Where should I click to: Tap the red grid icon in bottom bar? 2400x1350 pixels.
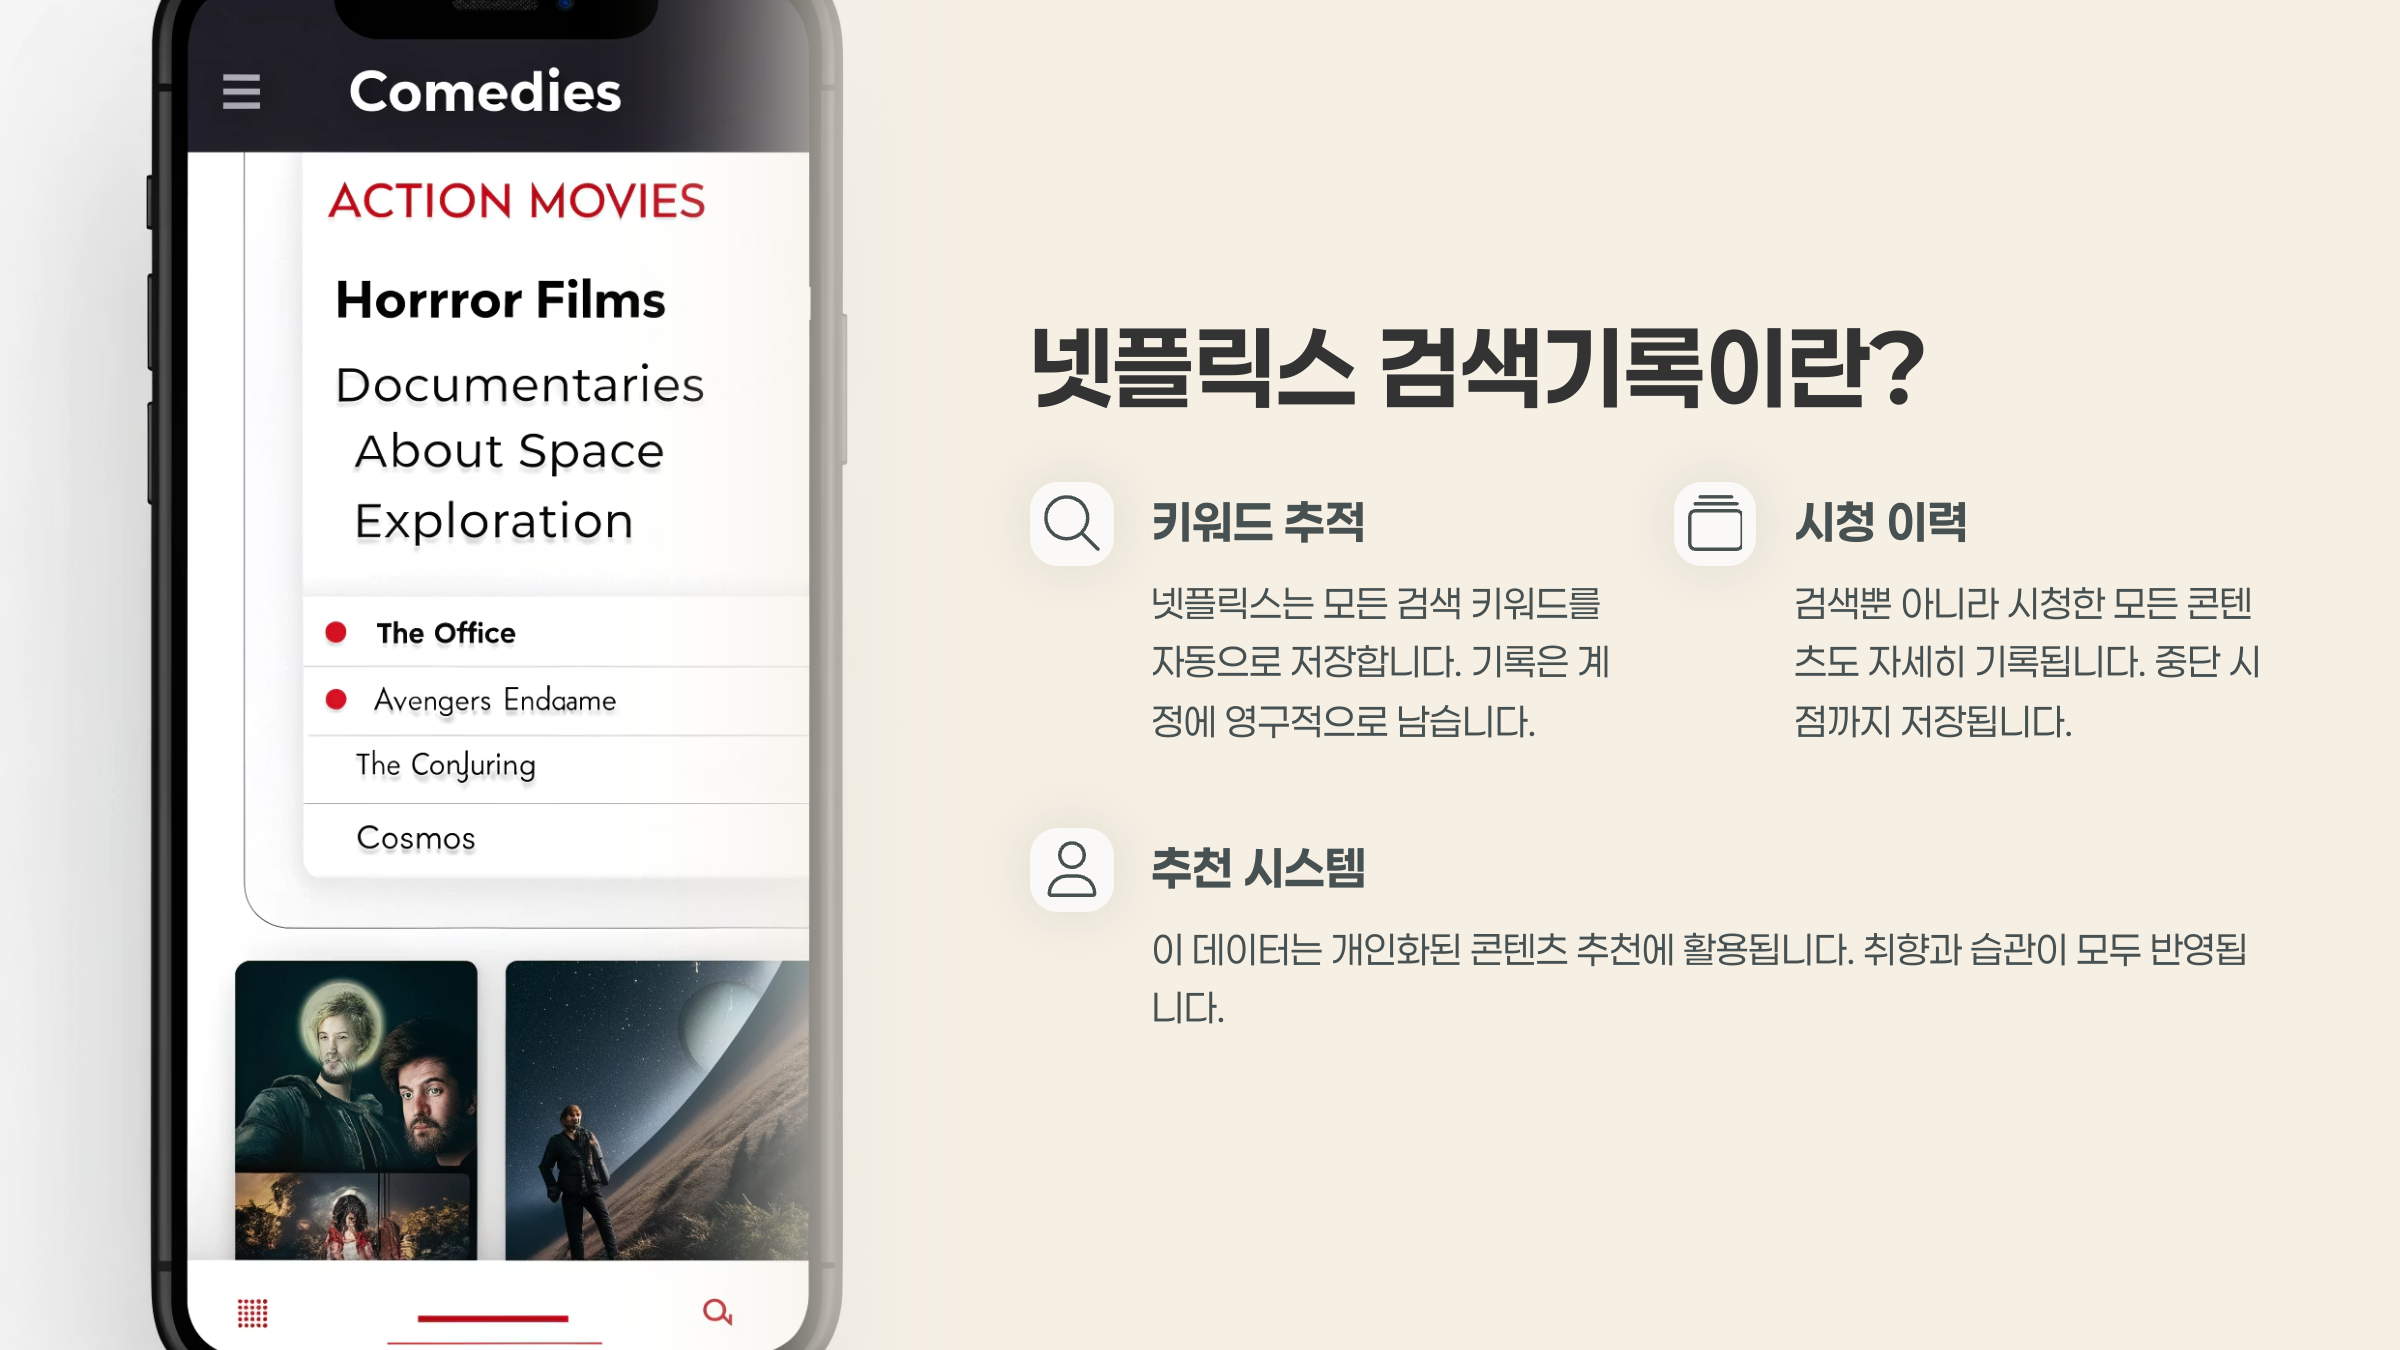tap(252, 1313)
